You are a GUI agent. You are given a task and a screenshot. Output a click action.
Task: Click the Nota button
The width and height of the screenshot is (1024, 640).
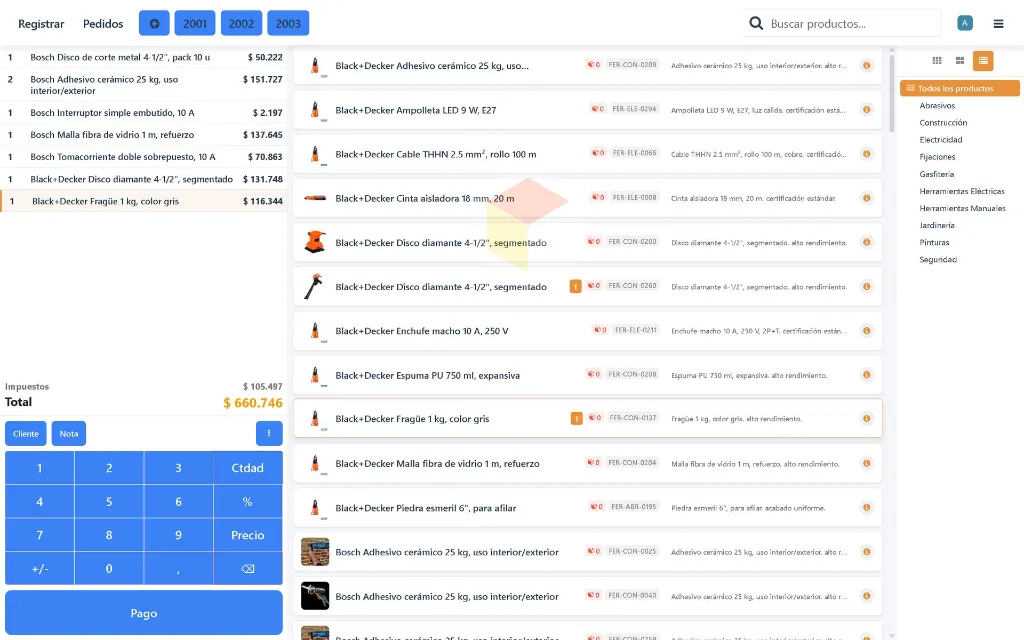click(69, 433)
